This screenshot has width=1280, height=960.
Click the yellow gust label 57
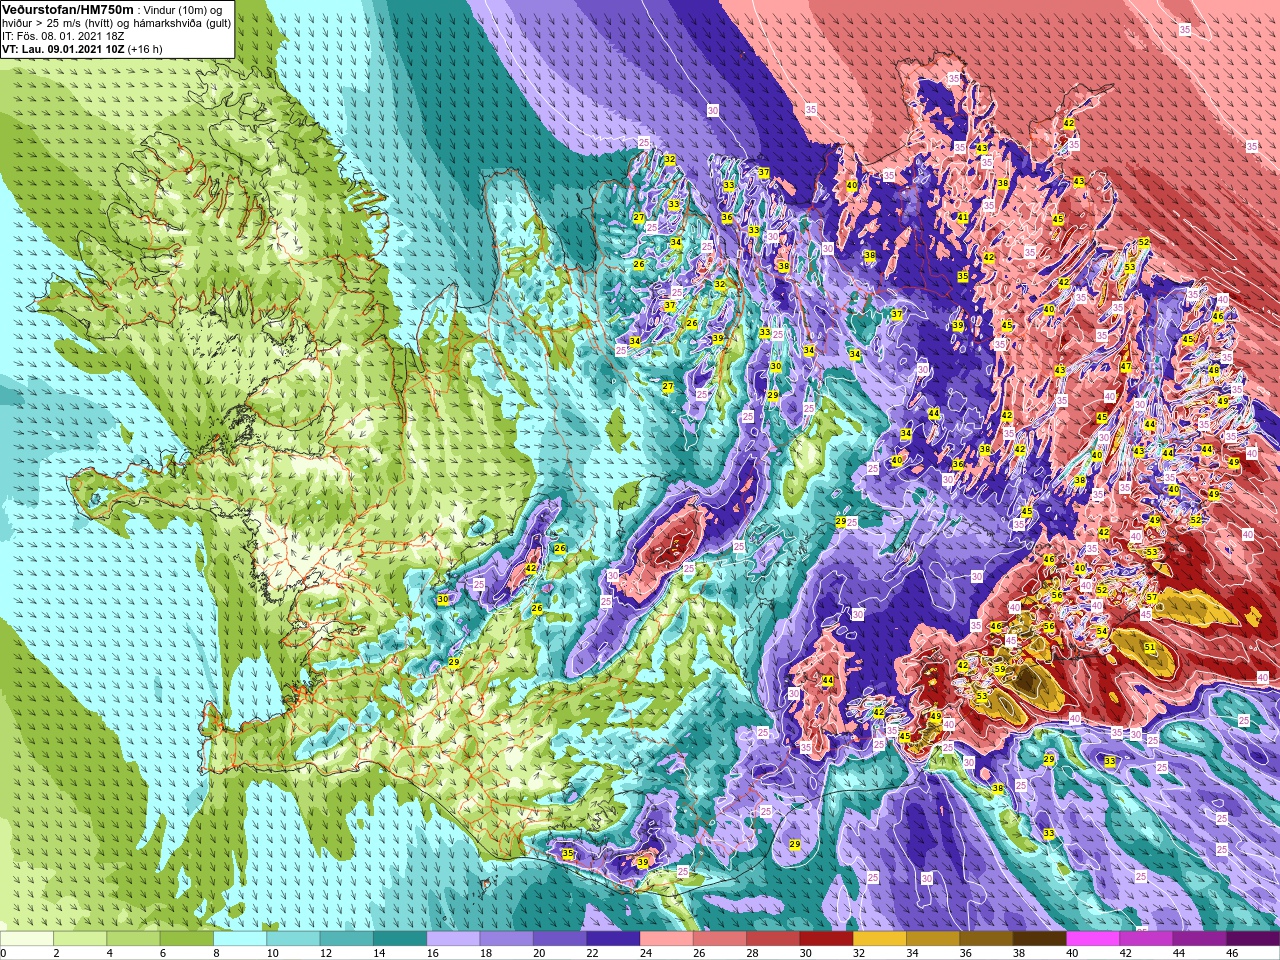pyautogui.click(x=1152, y=598)
